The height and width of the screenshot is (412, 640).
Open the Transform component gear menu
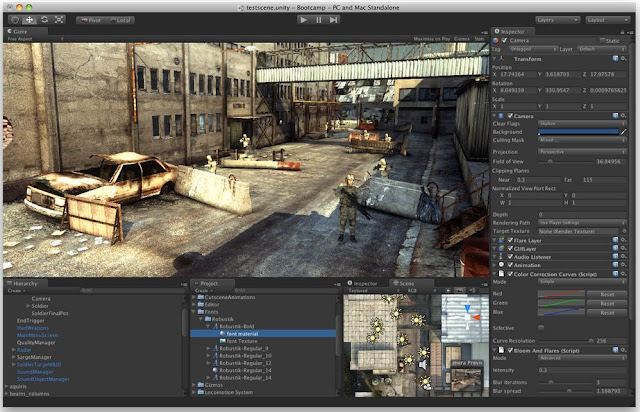tap(624, 59)
